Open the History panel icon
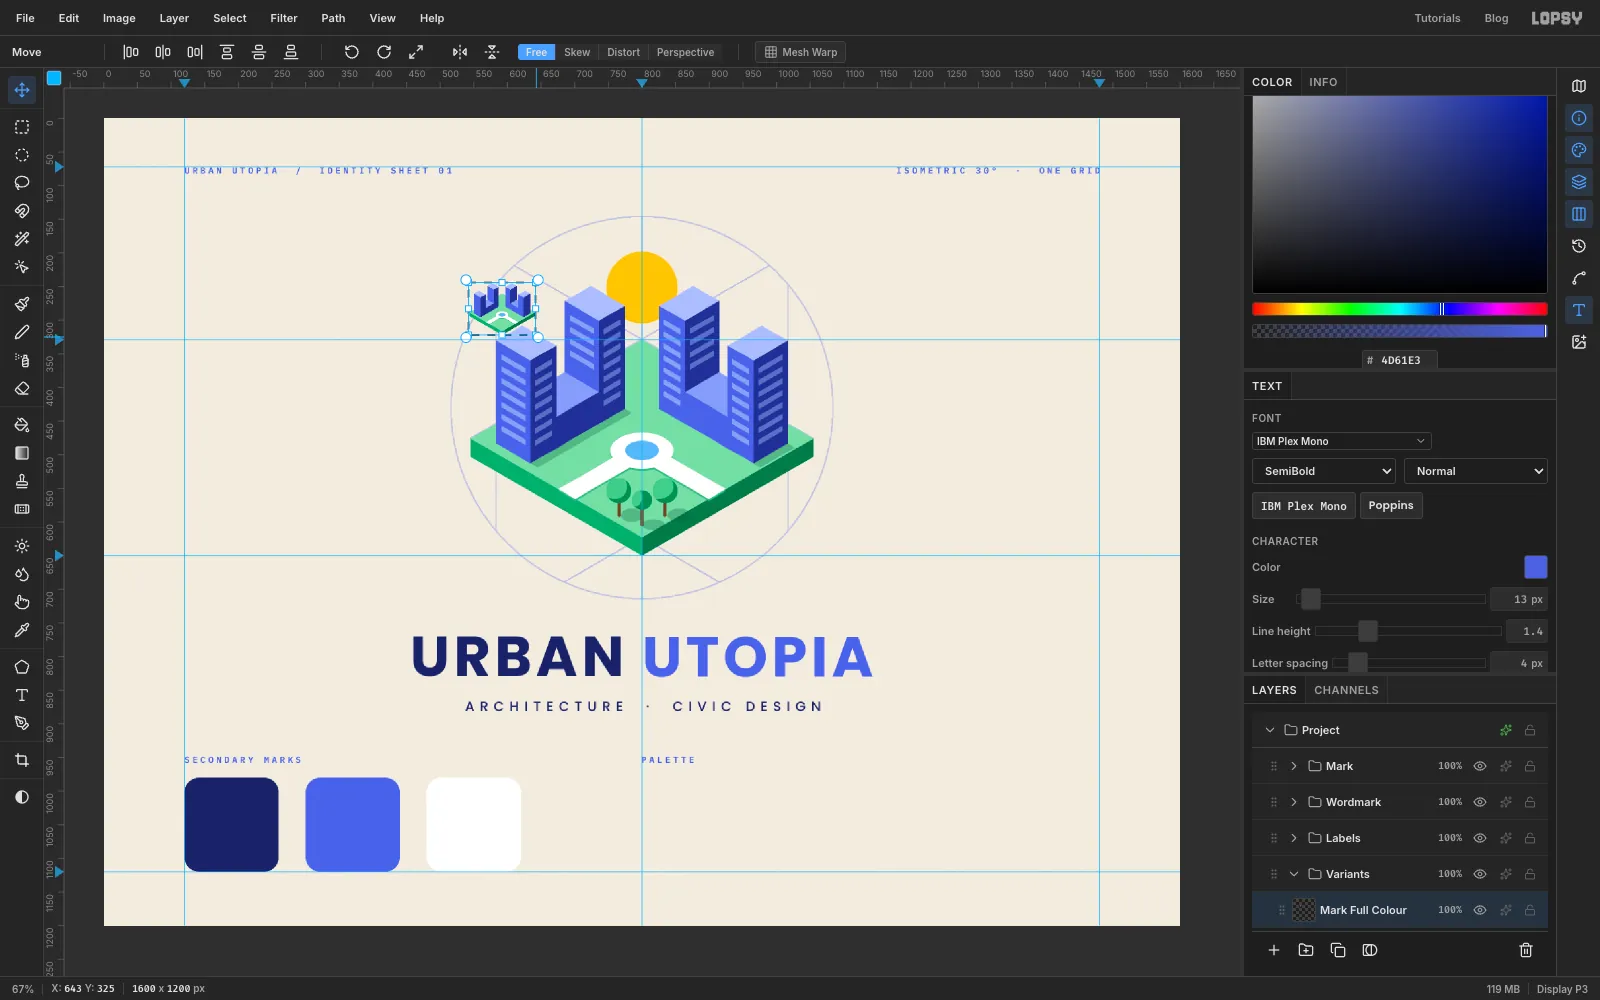Viewport: 1600px width, 1000px height. tap(1579, 246)
